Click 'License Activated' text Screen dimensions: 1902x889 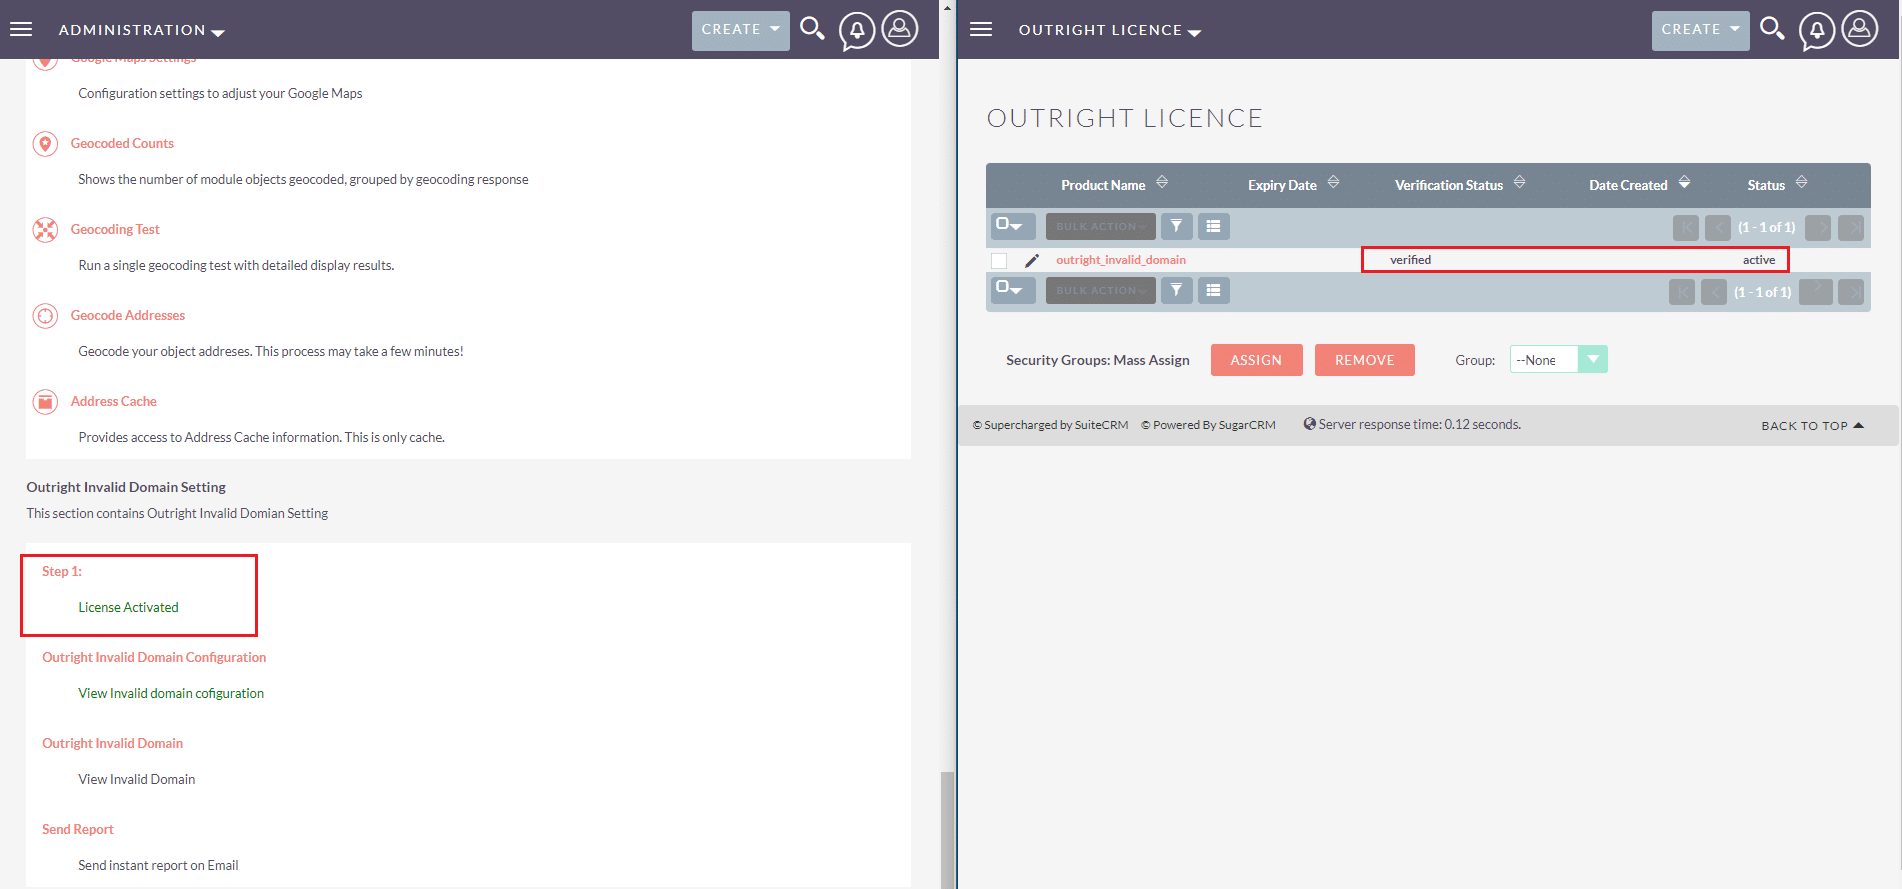point(128,608)
